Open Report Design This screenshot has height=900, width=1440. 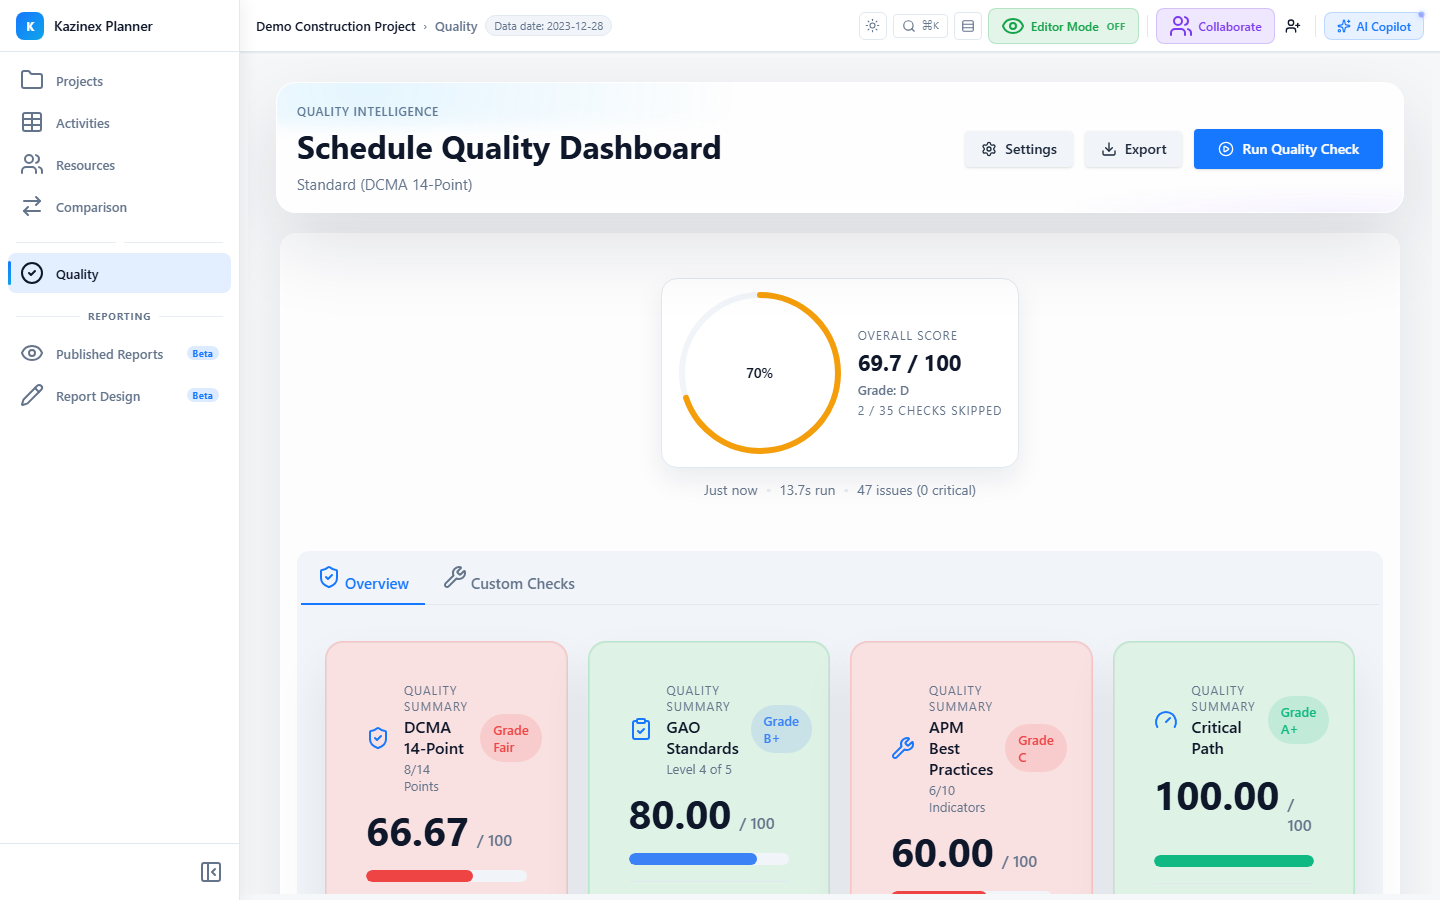[119, 395]
